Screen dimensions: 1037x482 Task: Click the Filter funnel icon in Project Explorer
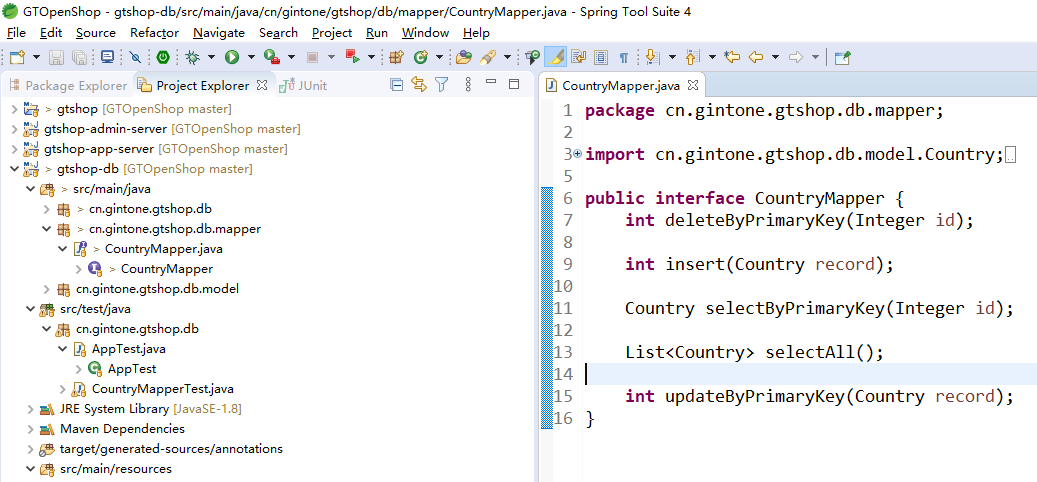click(441, 85)
